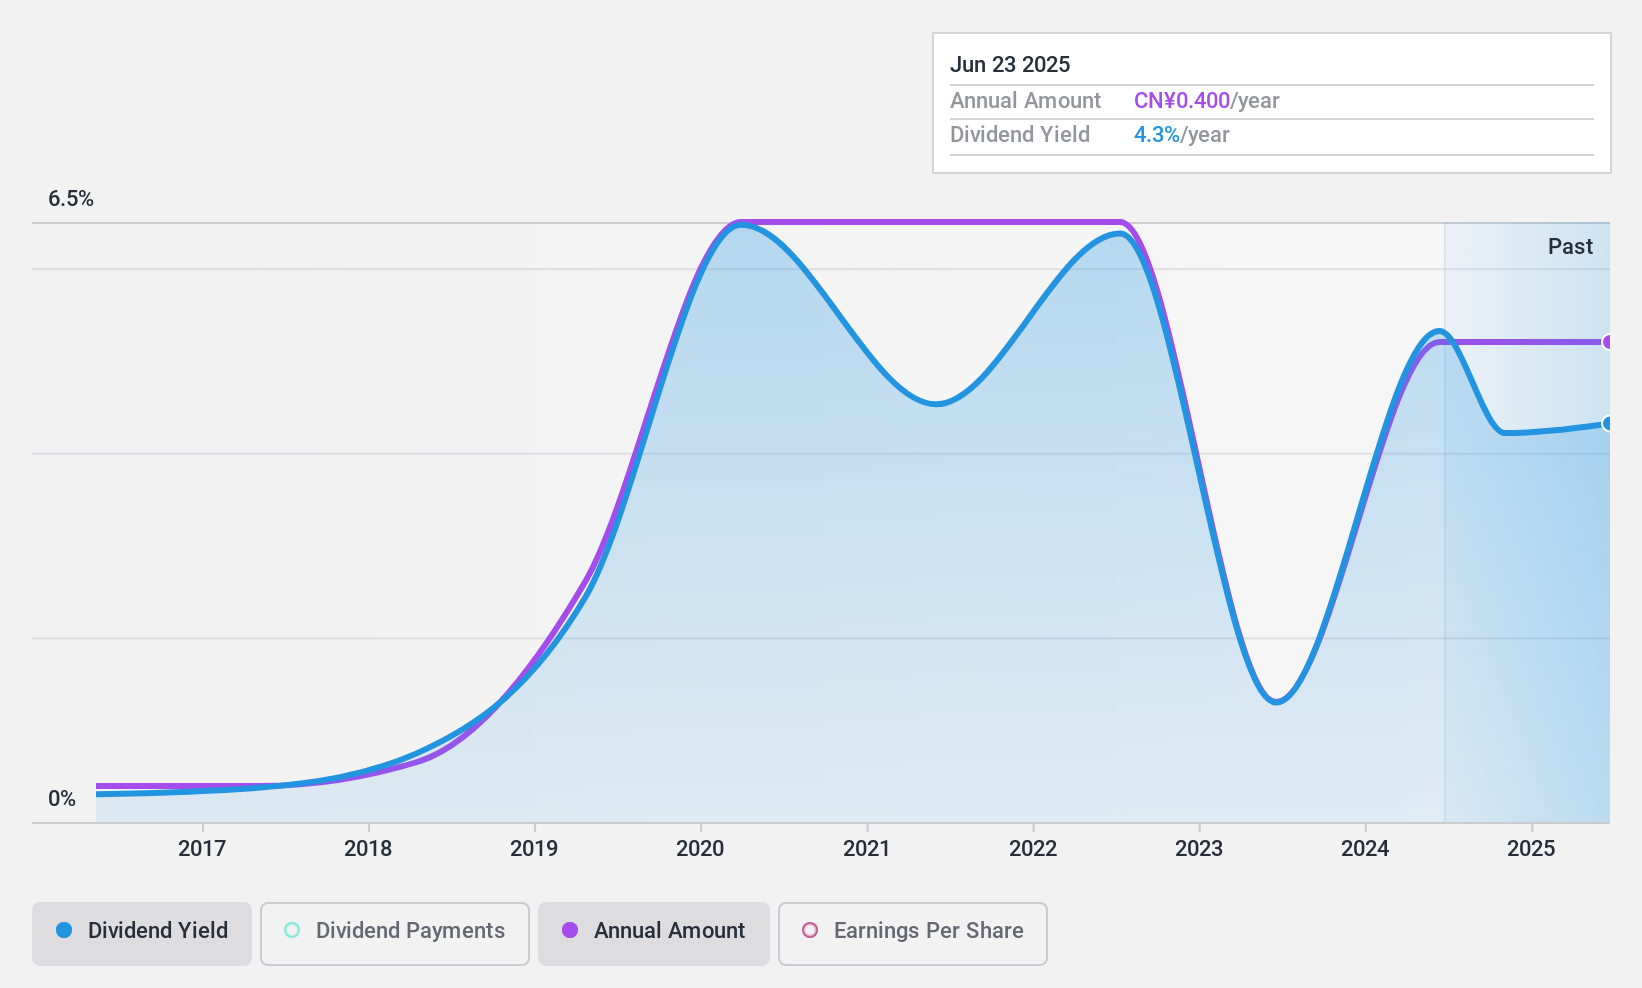The image size is (1642, 988).
Task: Click the pink Earnings Per Share circle icon
Action: click(x=810, y=931)
